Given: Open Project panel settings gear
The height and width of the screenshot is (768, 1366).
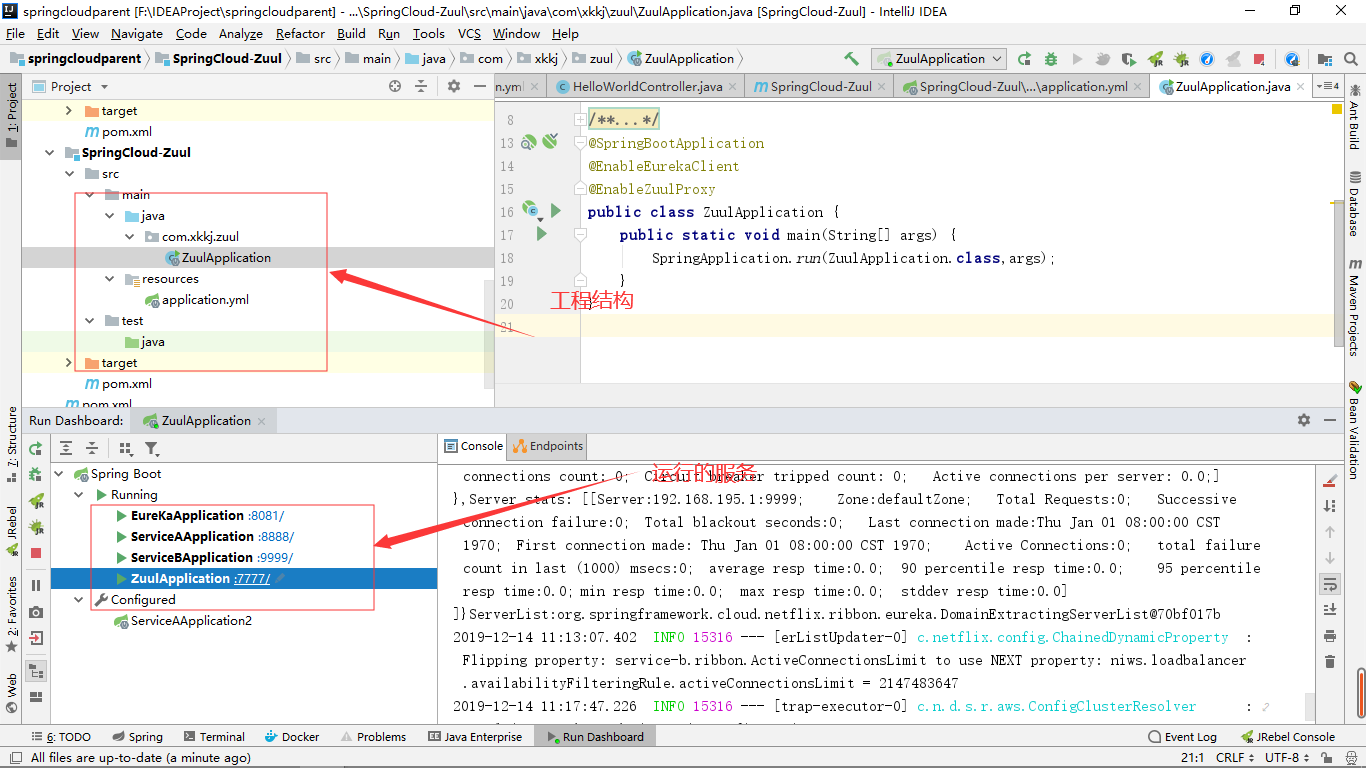Looking at the screenshot, I should [x=454, y=87].
